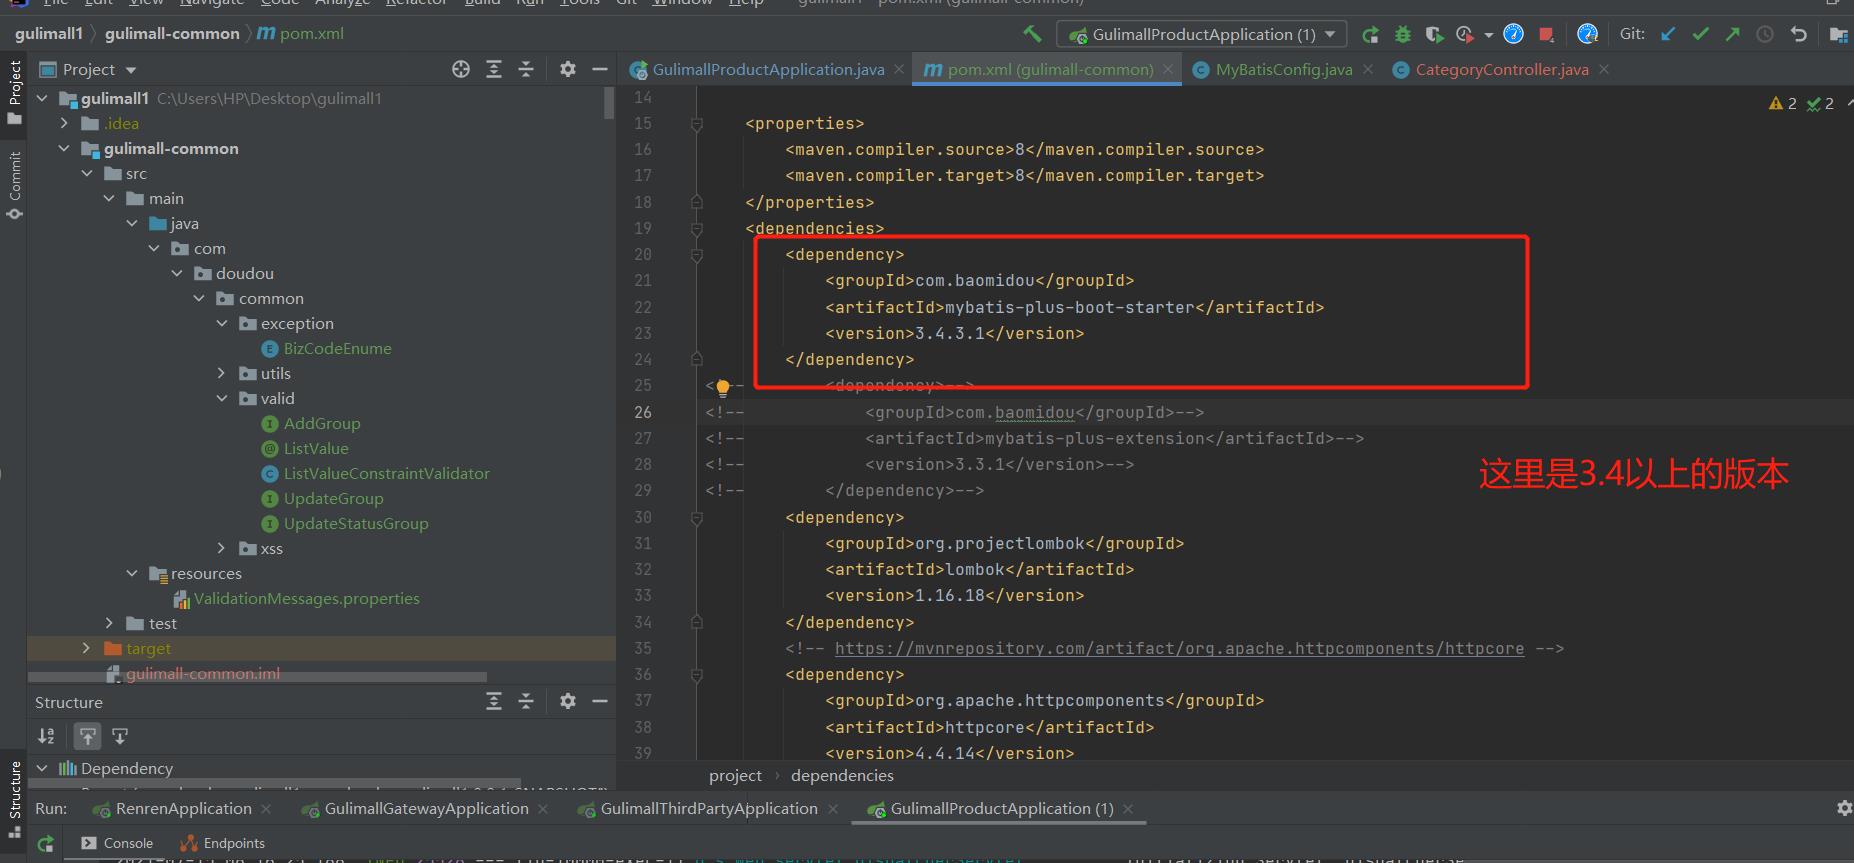This screenshot has width=1854, height=863.
Task: Click Git update project blue arrow
Action: point(1667,34)
